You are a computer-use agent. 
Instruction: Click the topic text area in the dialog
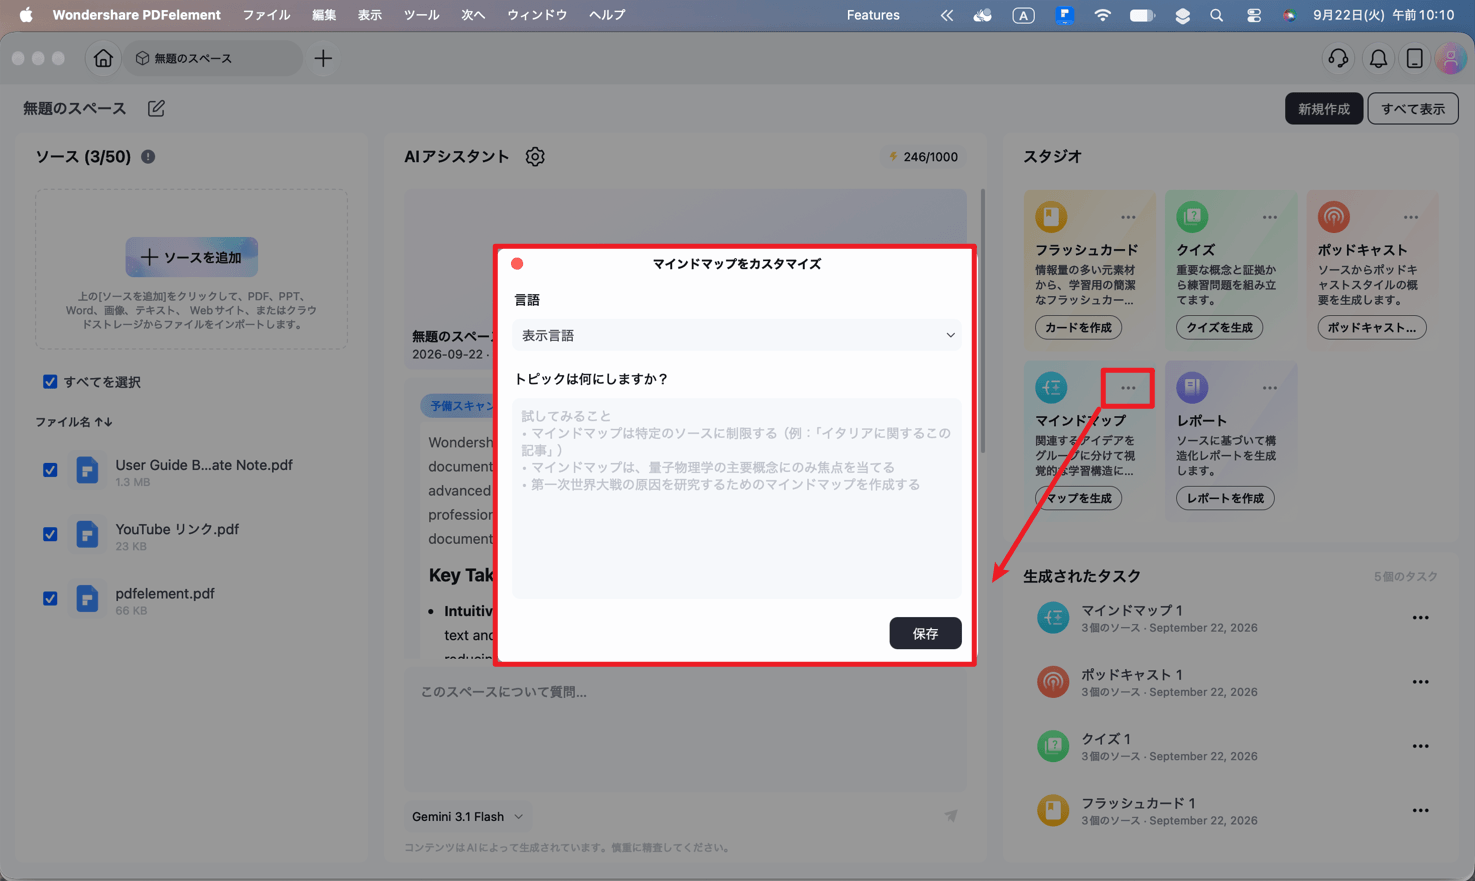click(737, 498)
